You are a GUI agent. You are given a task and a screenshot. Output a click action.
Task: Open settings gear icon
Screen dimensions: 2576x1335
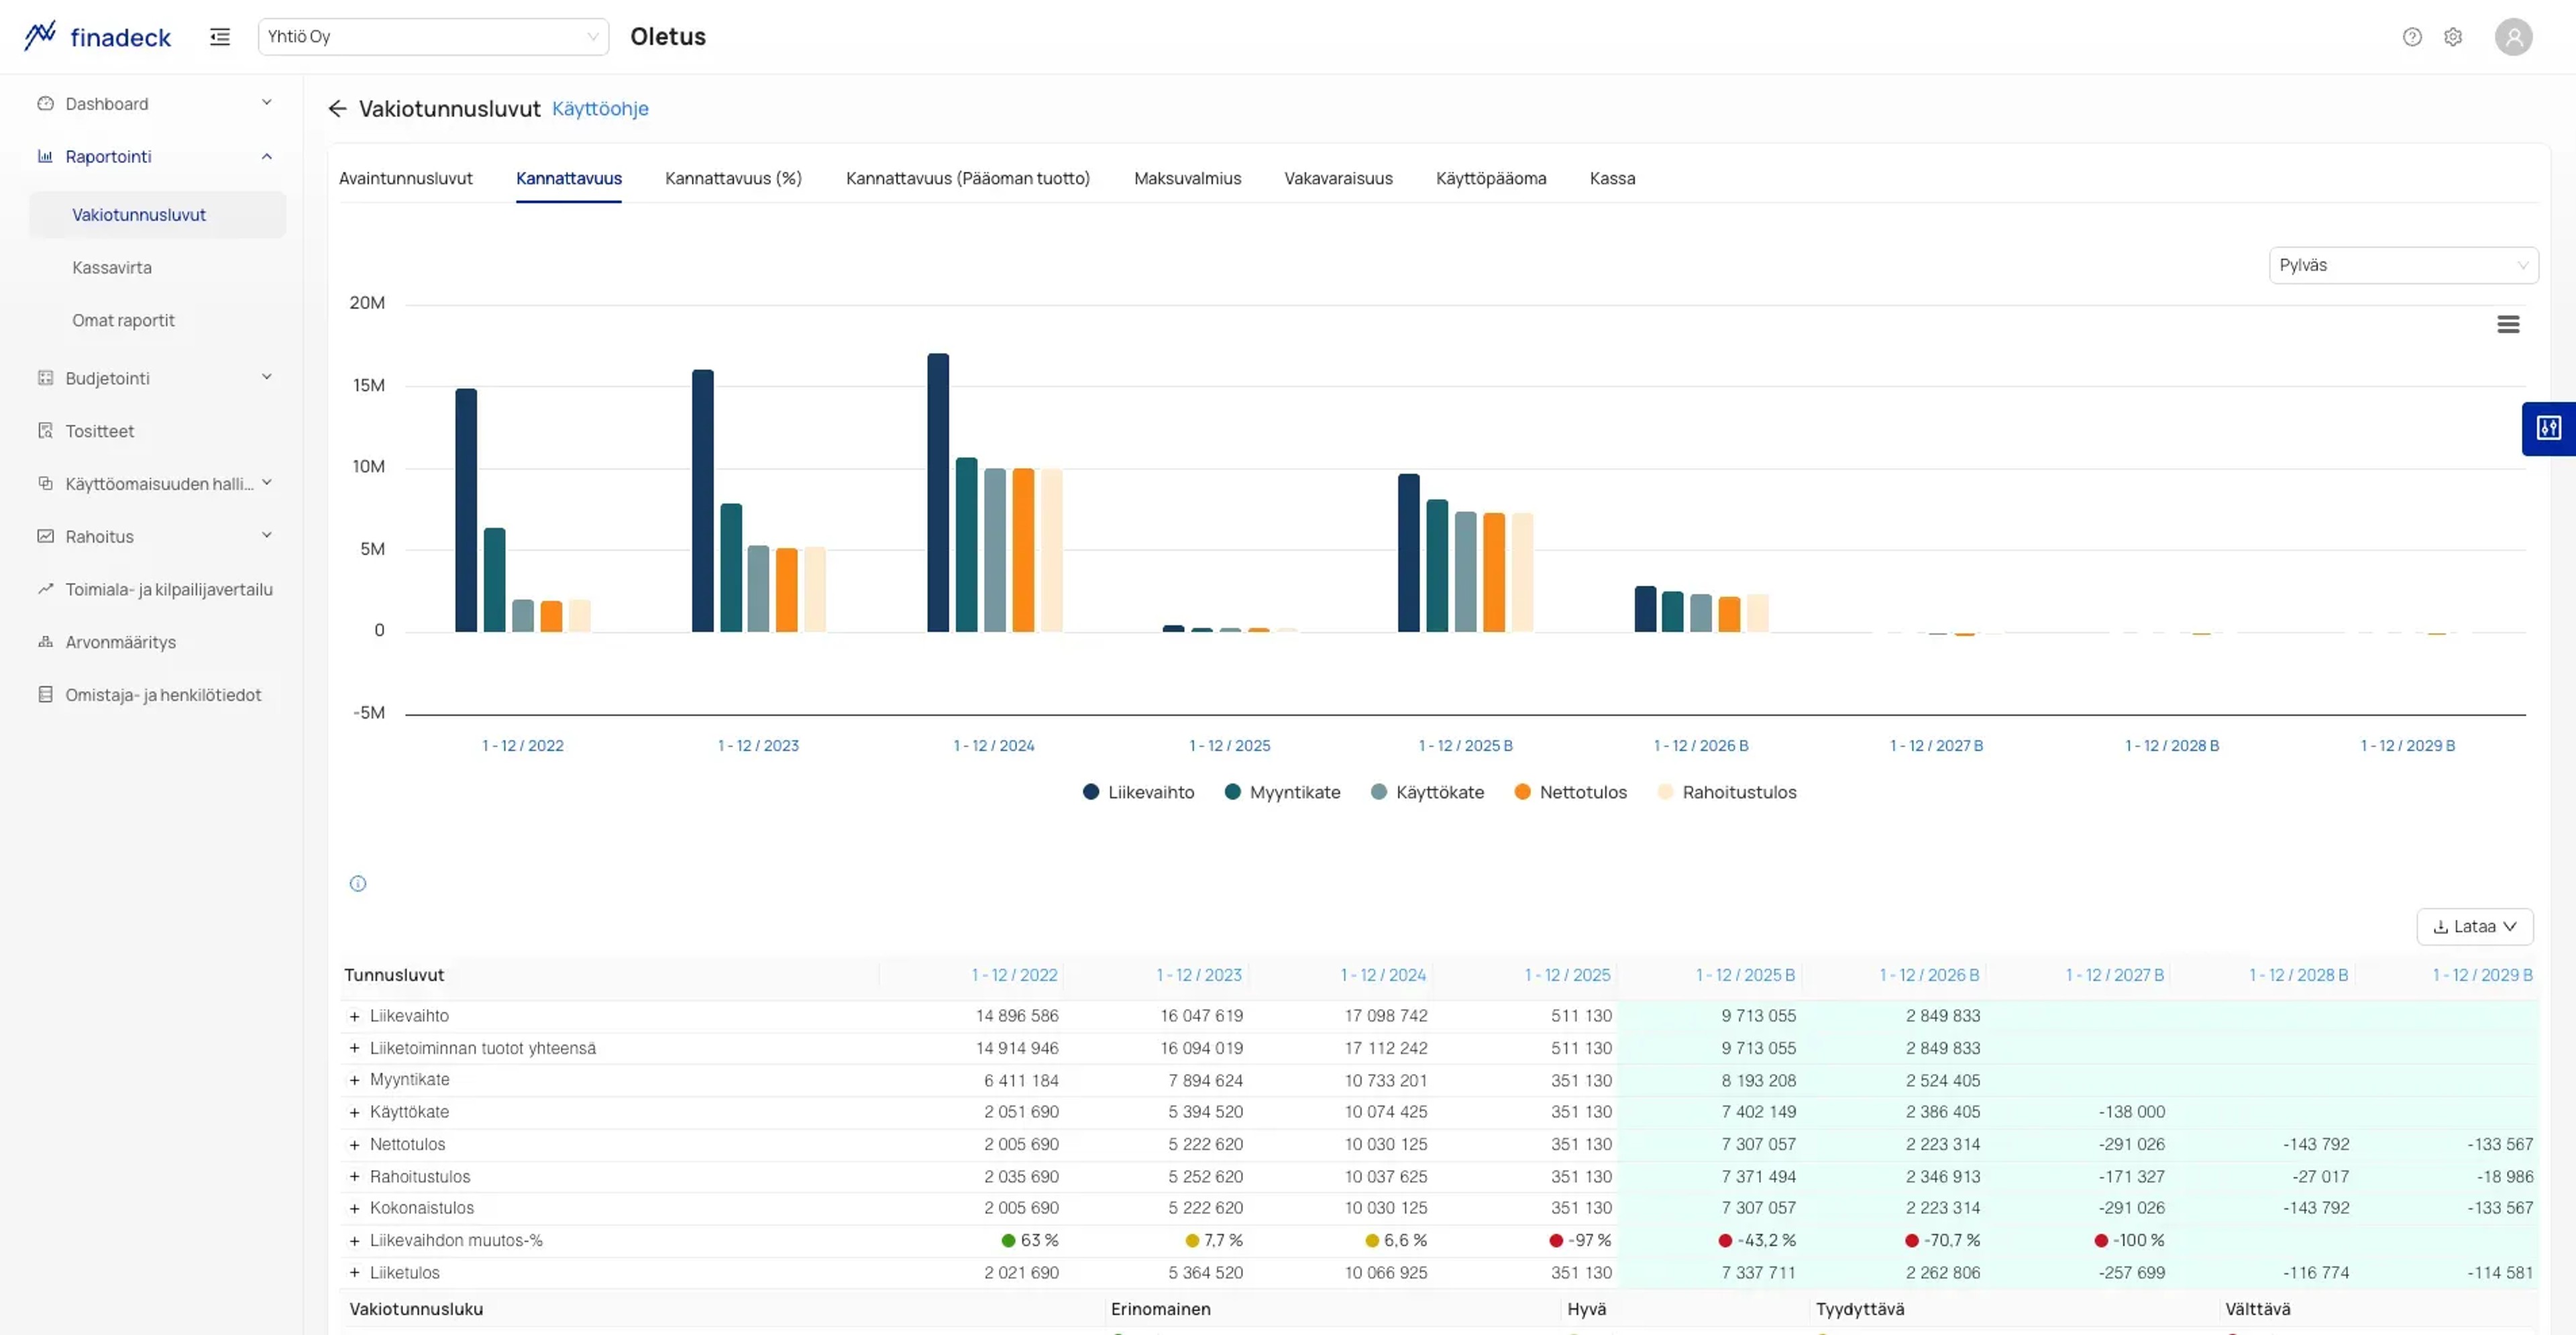[x=2453, y=37]
